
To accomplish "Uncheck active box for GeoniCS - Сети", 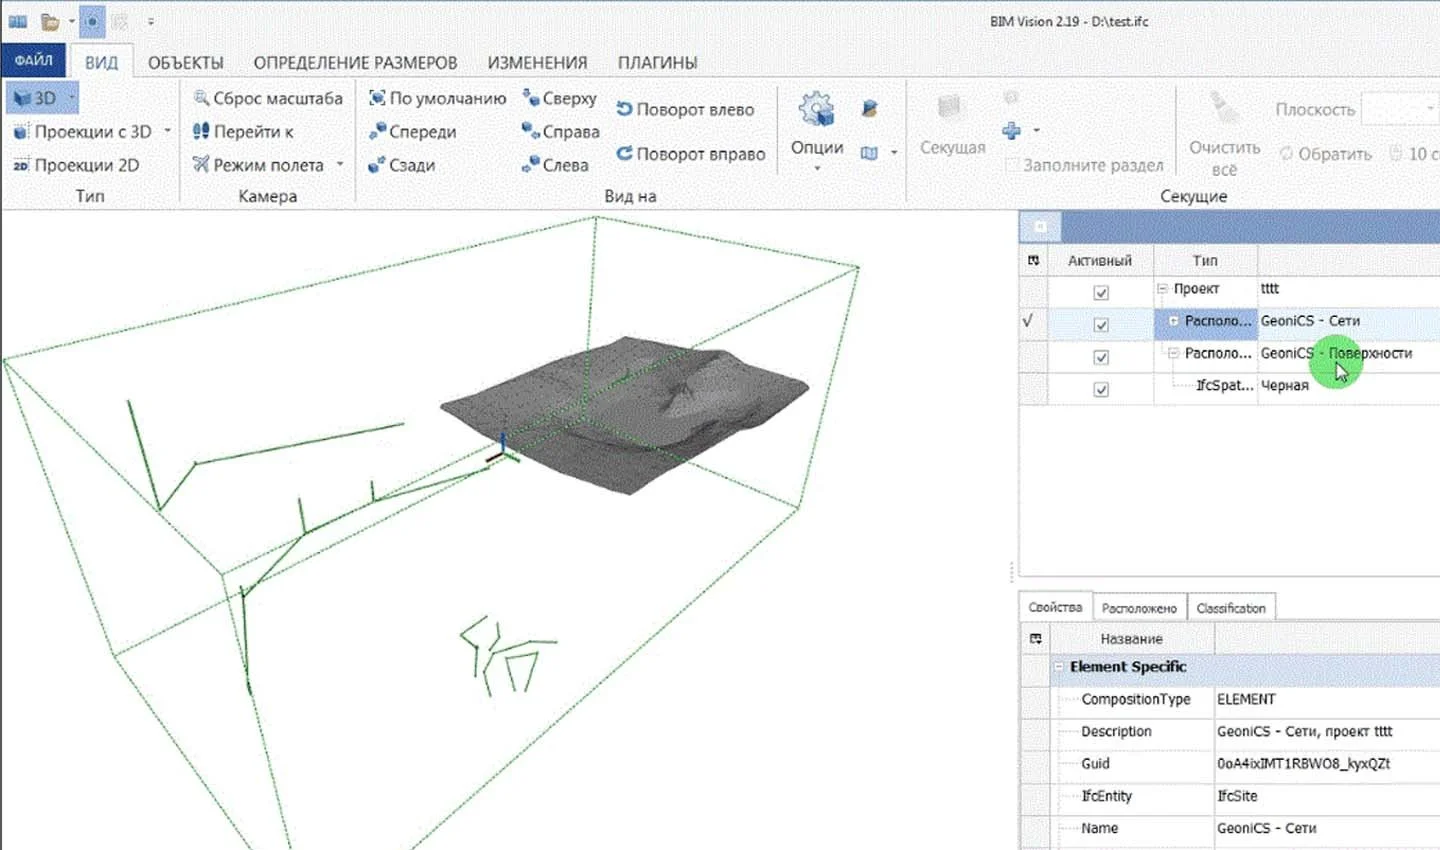I will point(1101,325).
